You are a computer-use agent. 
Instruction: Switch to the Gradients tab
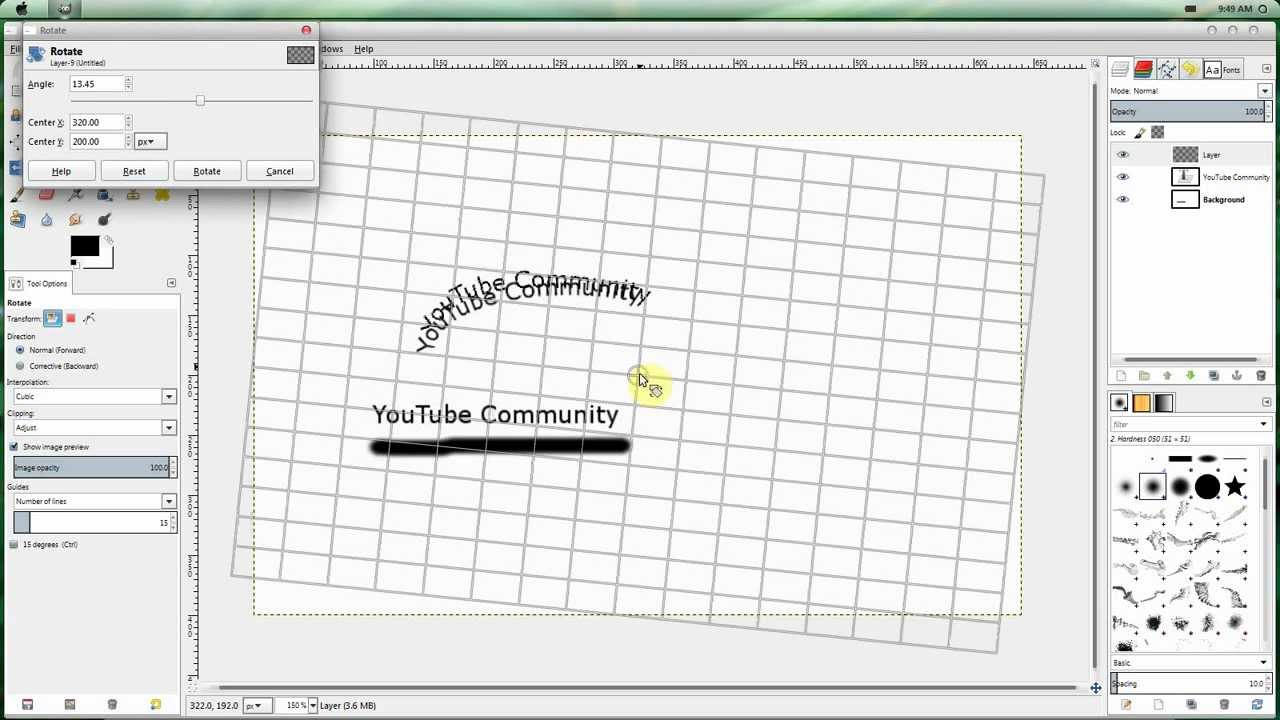(x=1163, y=402)
